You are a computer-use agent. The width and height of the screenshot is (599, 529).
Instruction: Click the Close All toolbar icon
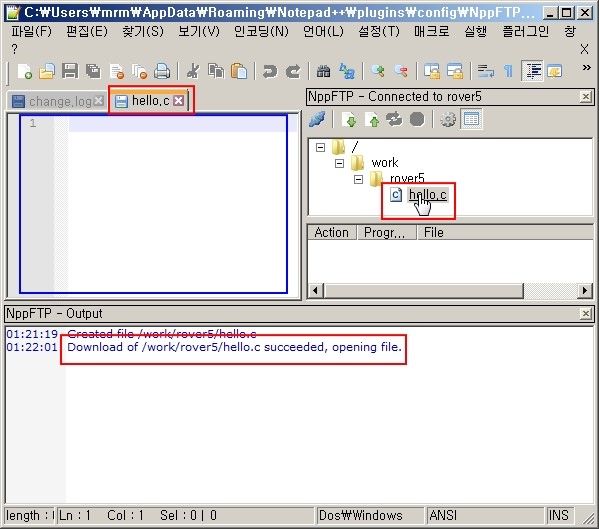pos(139,71)
